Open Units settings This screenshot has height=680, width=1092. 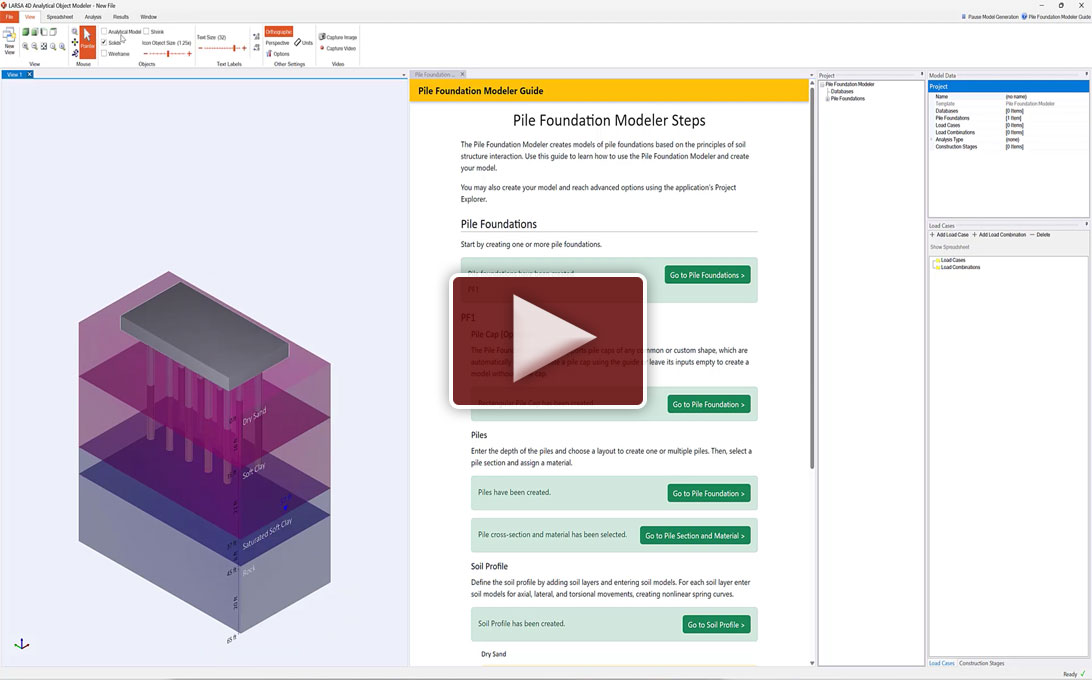[x=303, y=42]
